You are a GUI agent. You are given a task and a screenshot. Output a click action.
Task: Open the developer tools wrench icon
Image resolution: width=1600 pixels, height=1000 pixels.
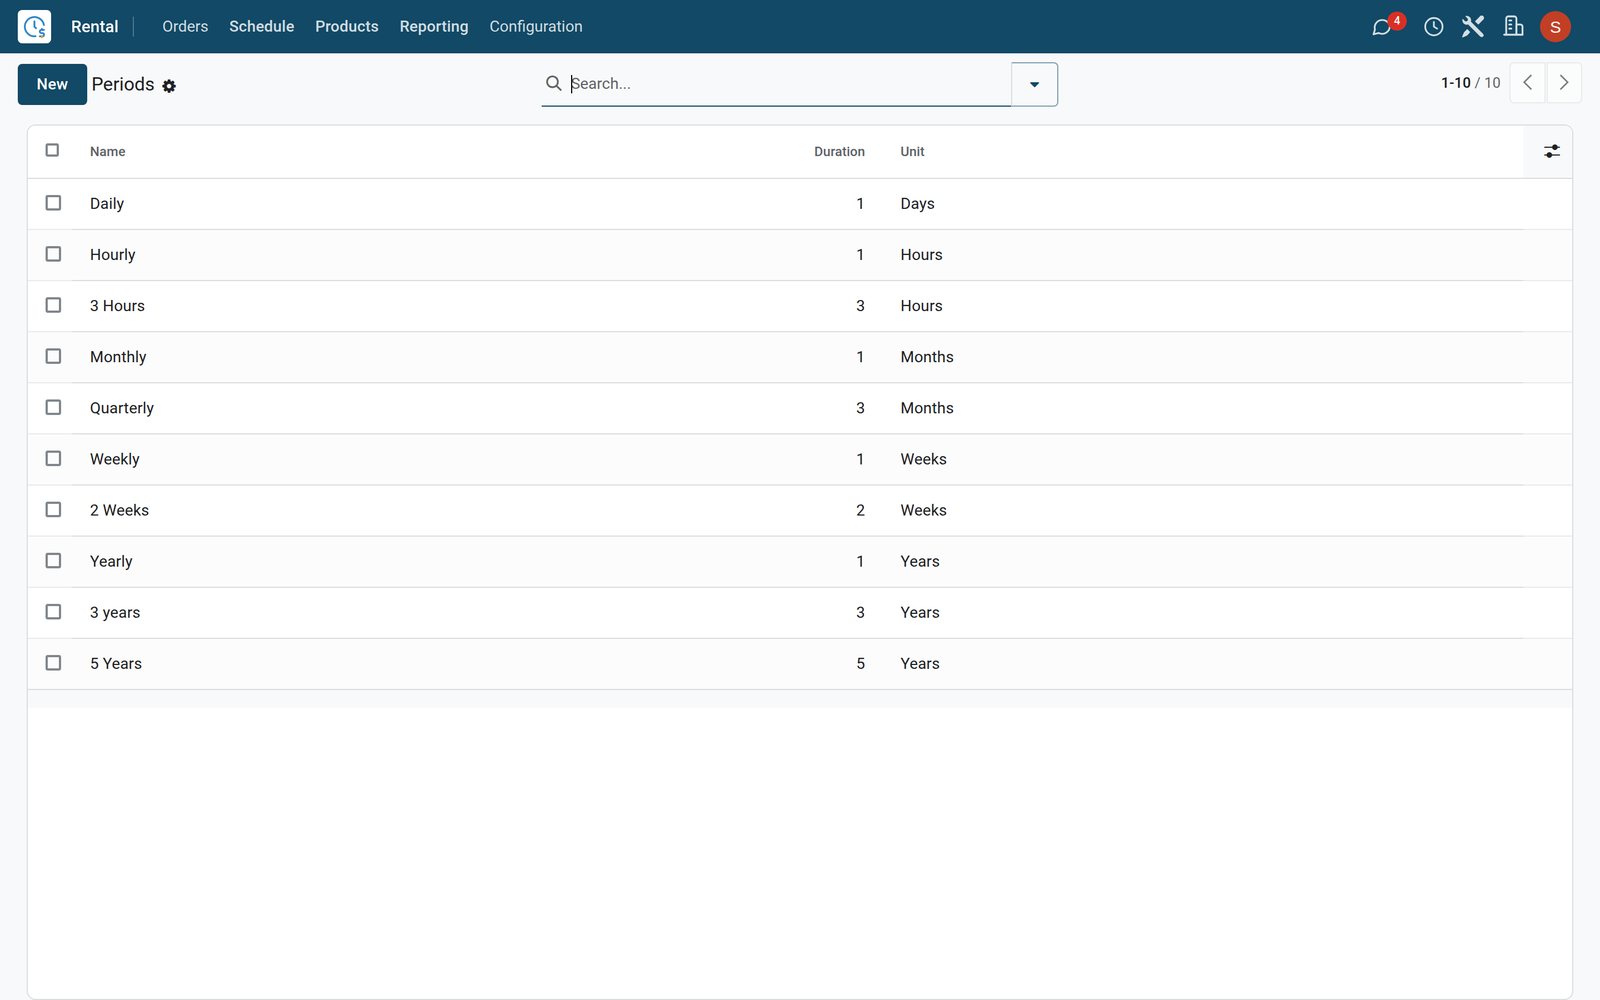tap(1473, 27)
